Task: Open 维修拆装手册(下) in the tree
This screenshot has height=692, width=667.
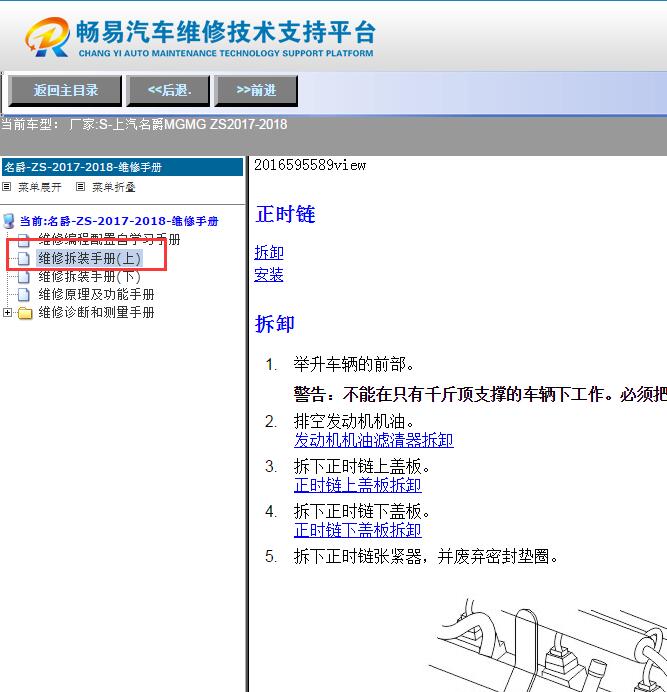Action: (89, 276)
